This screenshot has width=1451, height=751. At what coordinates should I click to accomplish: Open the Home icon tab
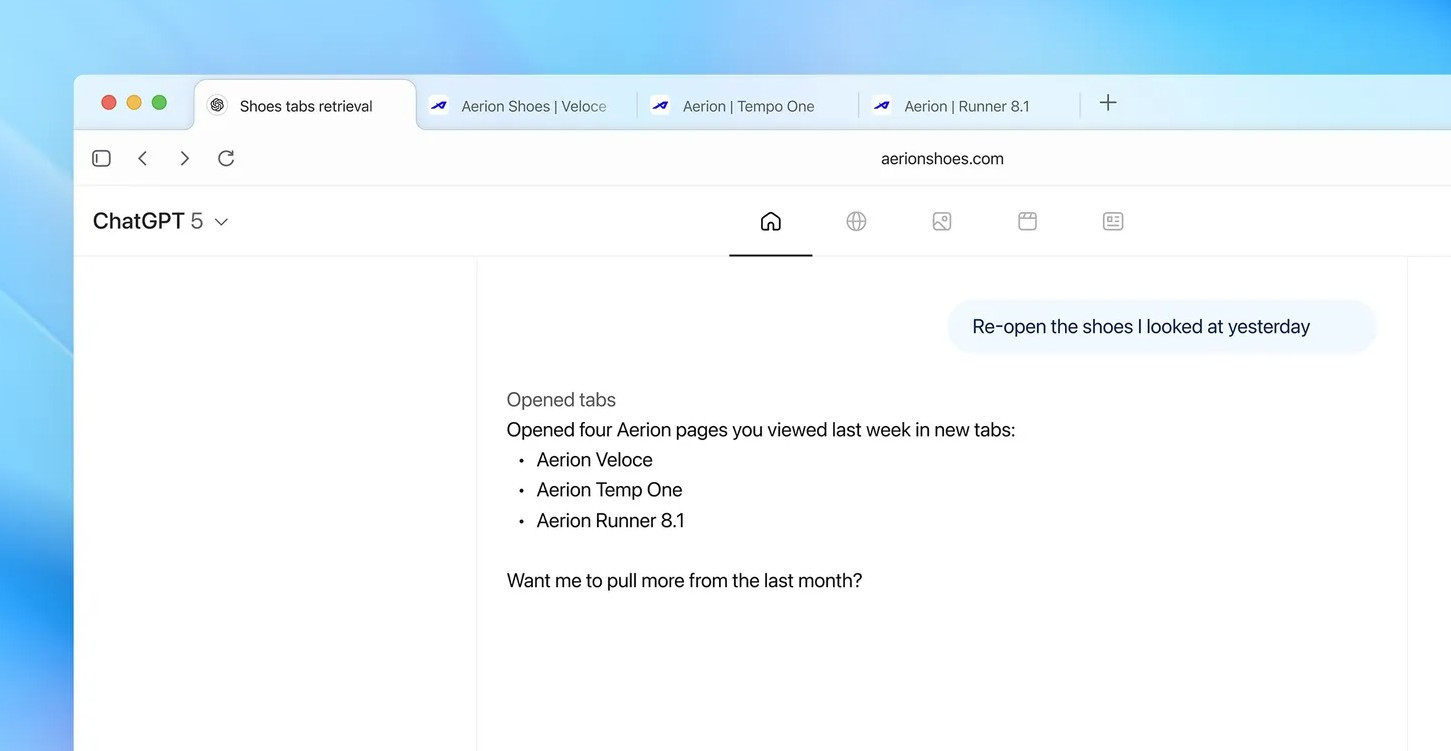(x=770, y=222)
